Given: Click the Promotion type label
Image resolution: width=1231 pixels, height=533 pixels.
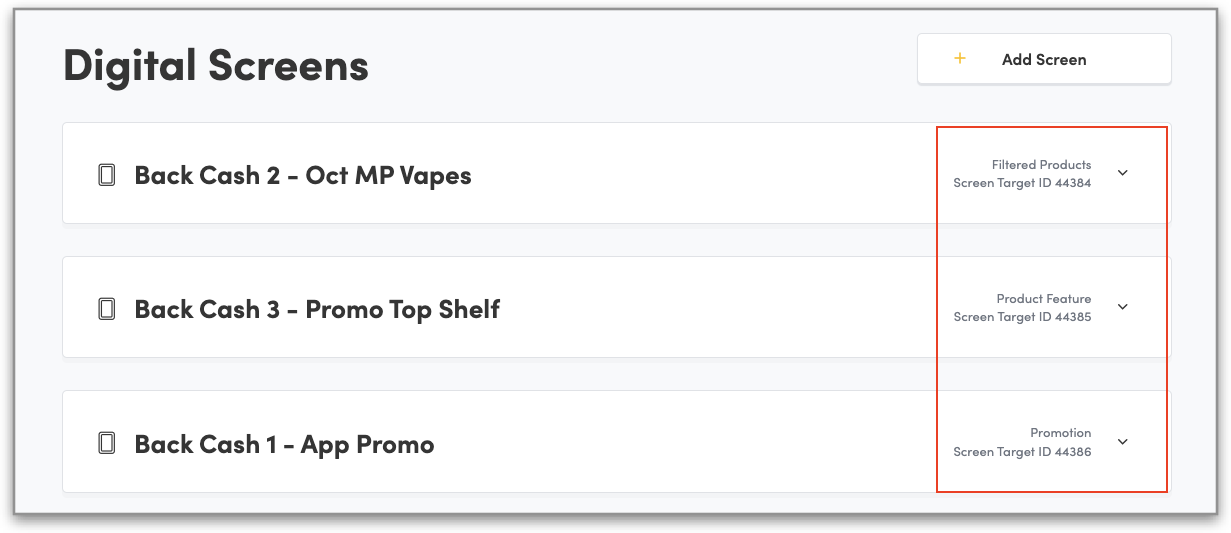Looking at the screenshot, I should pyautogui.click(x=1060, y=433).
